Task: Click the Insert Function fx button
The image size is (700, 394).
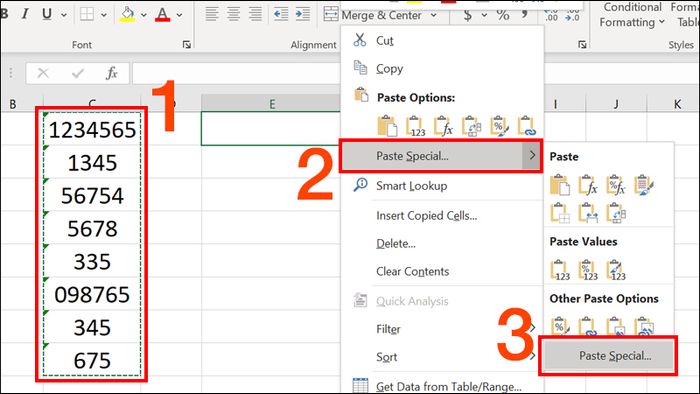Action: [112, 73]
